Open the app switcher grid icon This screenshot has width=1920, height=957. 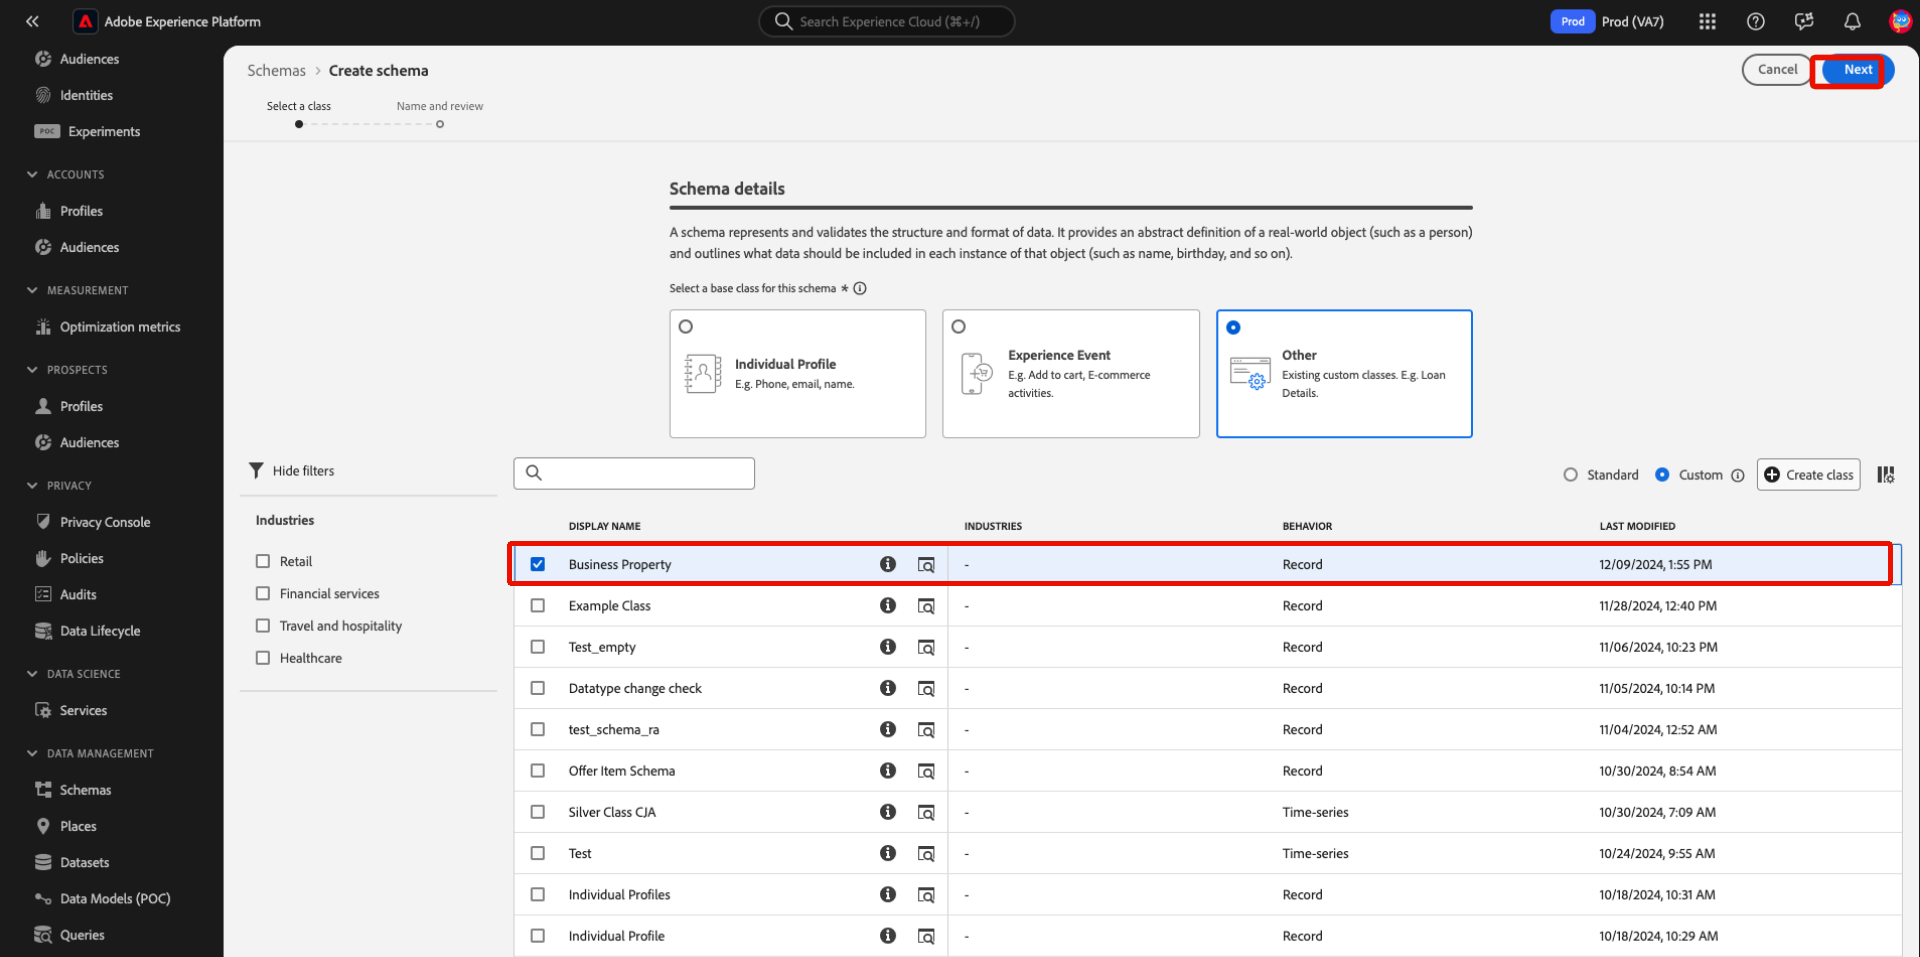tap(1707, 22)
